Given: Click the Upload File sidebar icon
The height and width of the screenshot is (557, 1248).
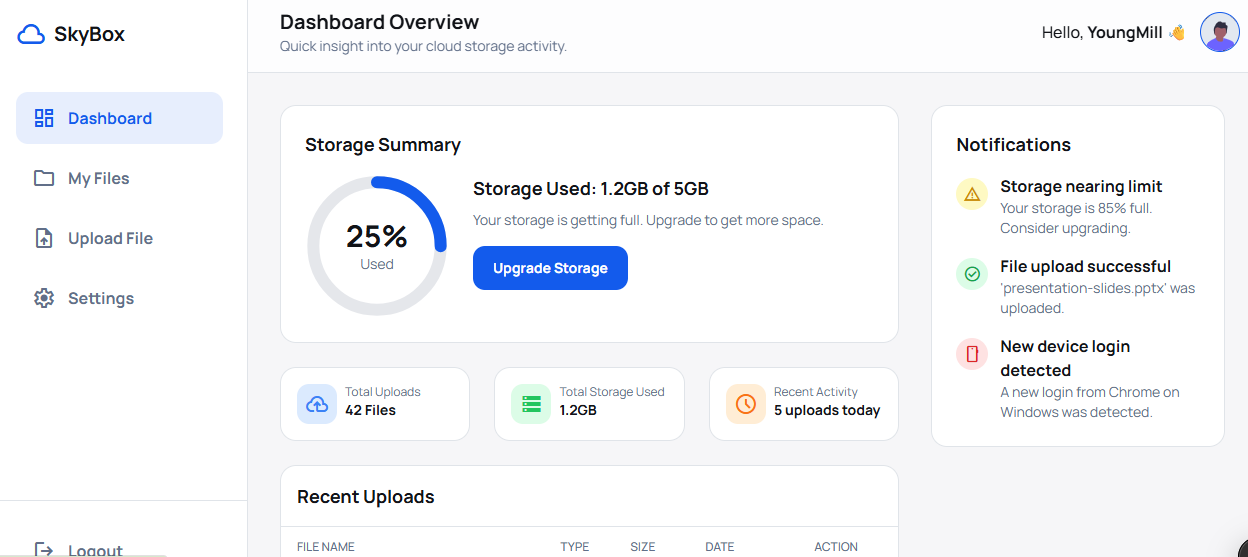Looking at the screenshot, I should tap(44, 238).
